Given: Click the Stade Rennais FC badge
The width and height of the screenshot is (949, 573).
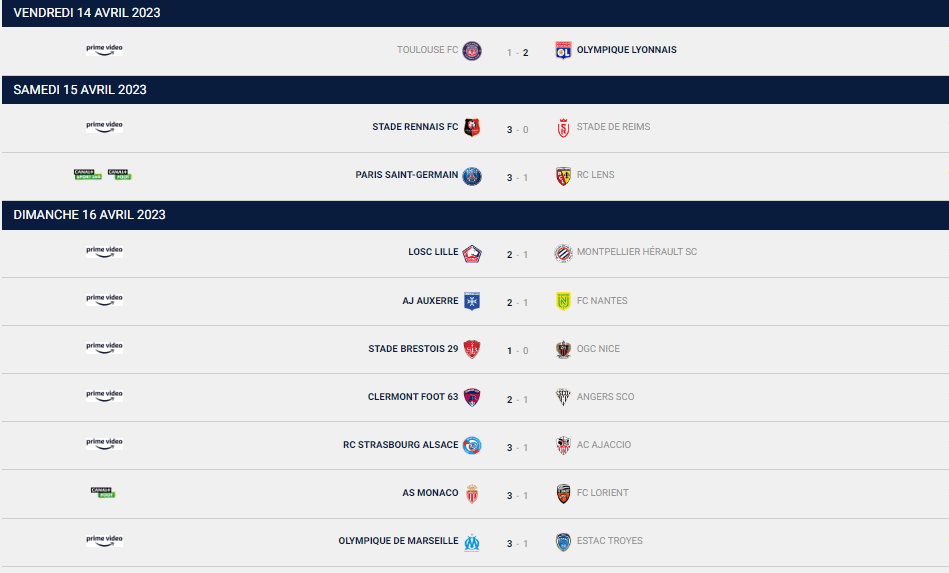Looking at the screenshot, I should 472,127.
